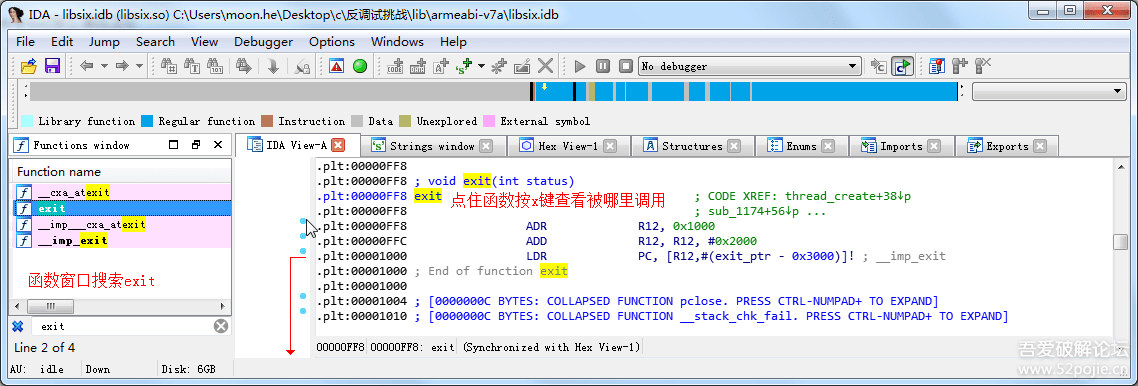The height and width of the screenshot is (386, 1138).
Task: Click the edit pencil toolbar icon
Action: (x=522, y=66)
